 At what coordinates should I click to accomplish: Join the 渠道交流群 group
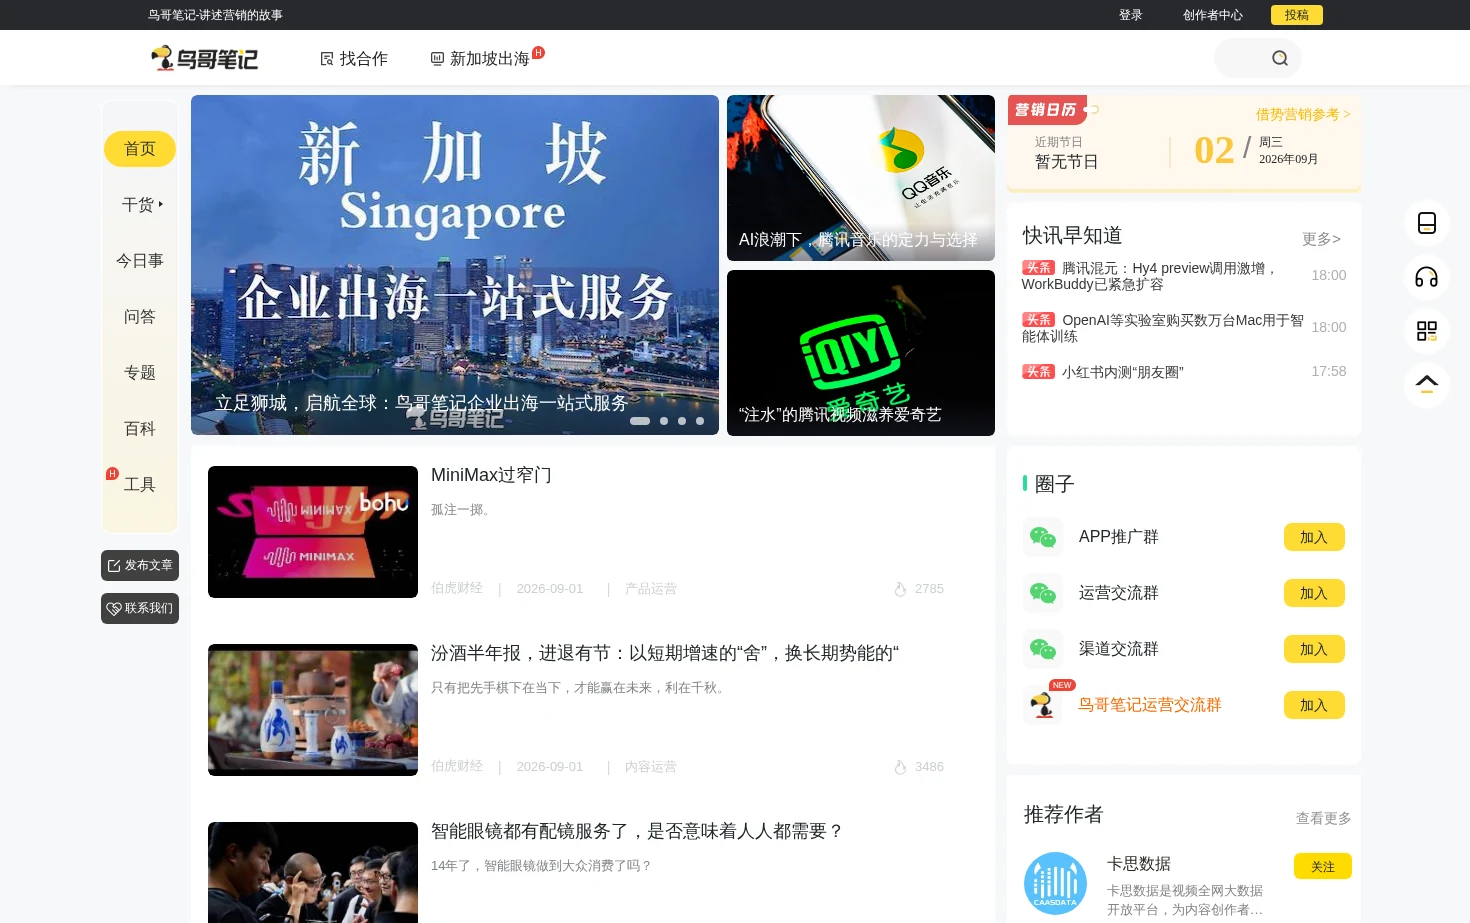tap(1314, 649)
